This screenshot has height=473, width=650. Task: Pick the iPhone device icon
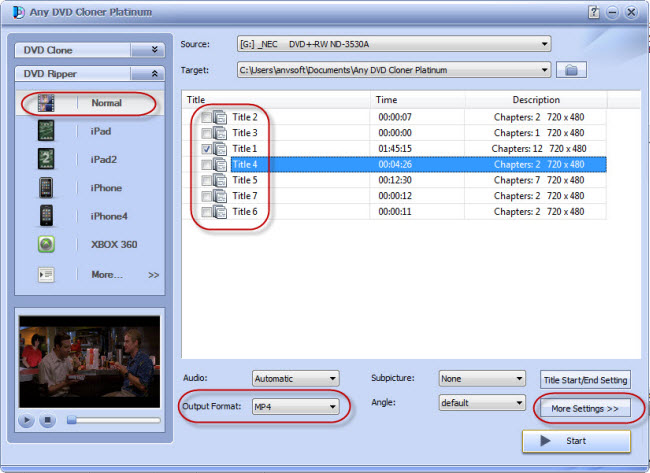tap(46, 187)
